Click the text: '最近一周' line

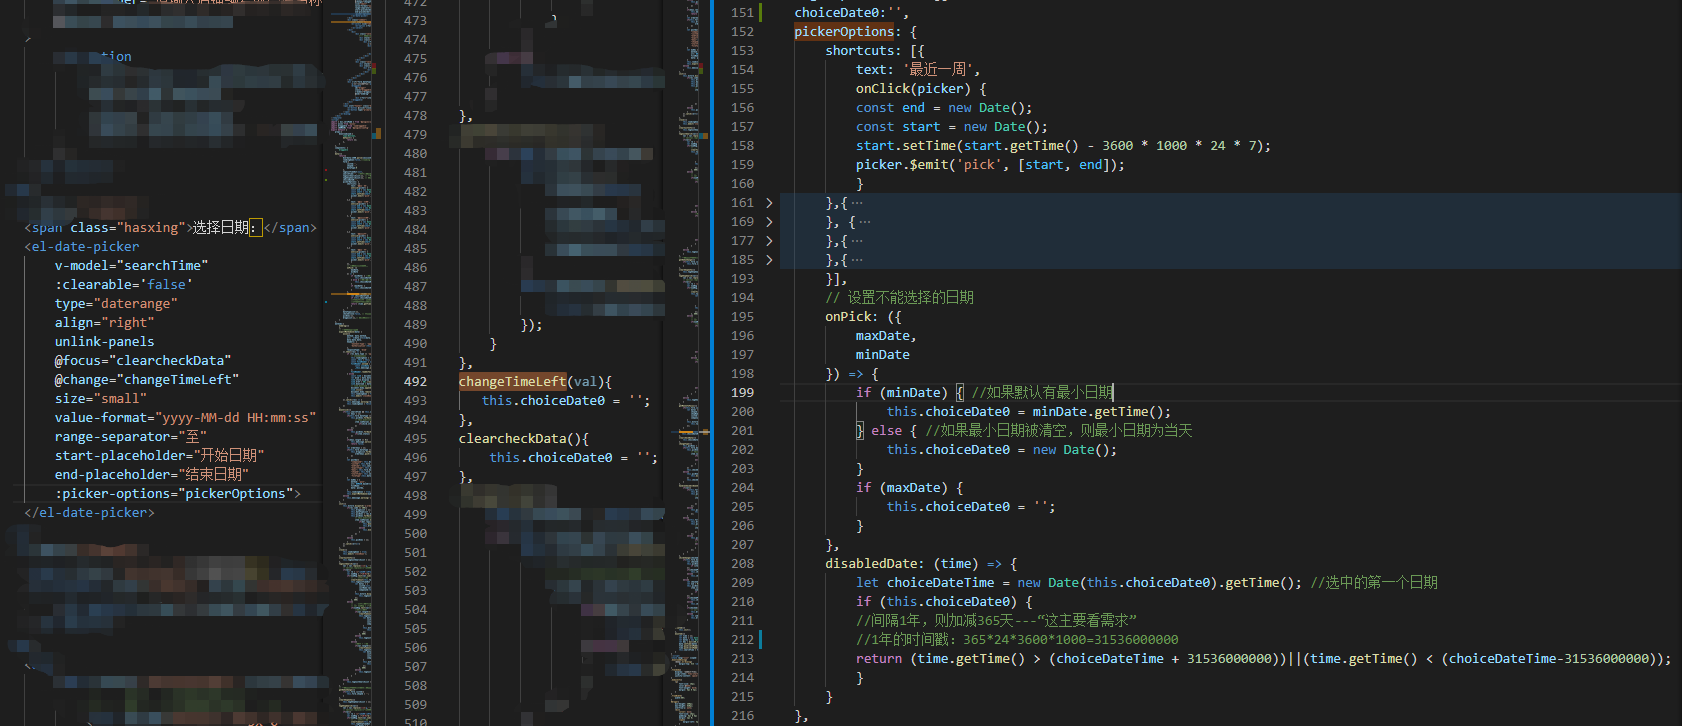point(918,70)
